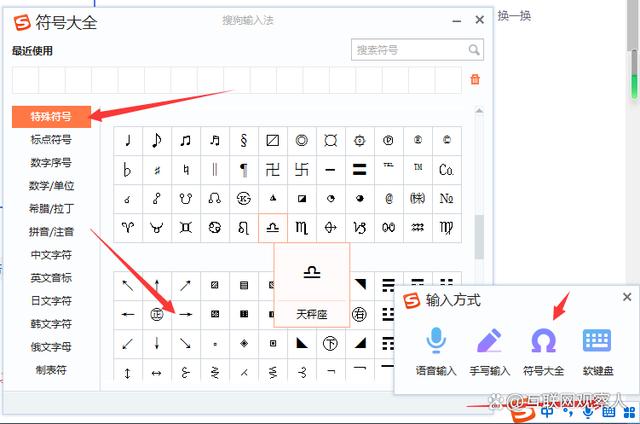Click the symbol list scrollbar thumb
The width and height of the screenshot is (640, 424).
point(479,237)
